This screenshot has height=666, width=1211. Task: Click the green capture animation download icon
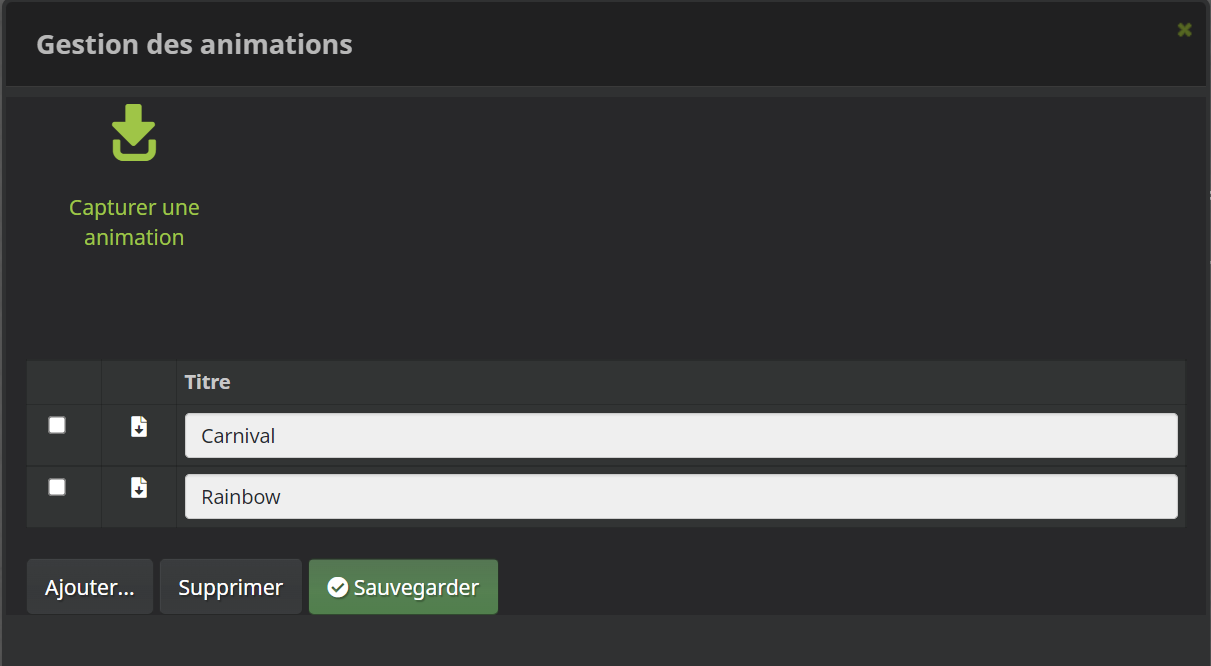tap(134, 132)
